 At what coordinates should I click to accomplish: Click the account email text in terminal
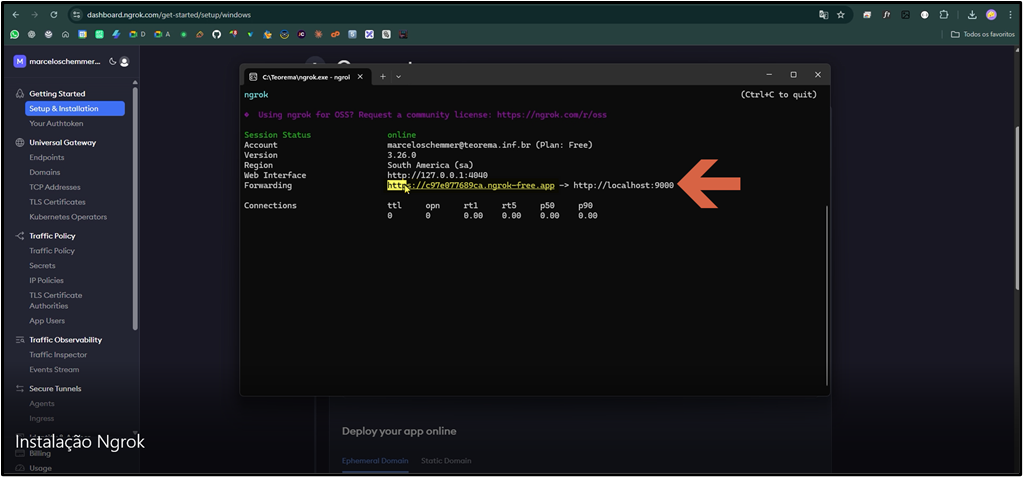[459, 145]
